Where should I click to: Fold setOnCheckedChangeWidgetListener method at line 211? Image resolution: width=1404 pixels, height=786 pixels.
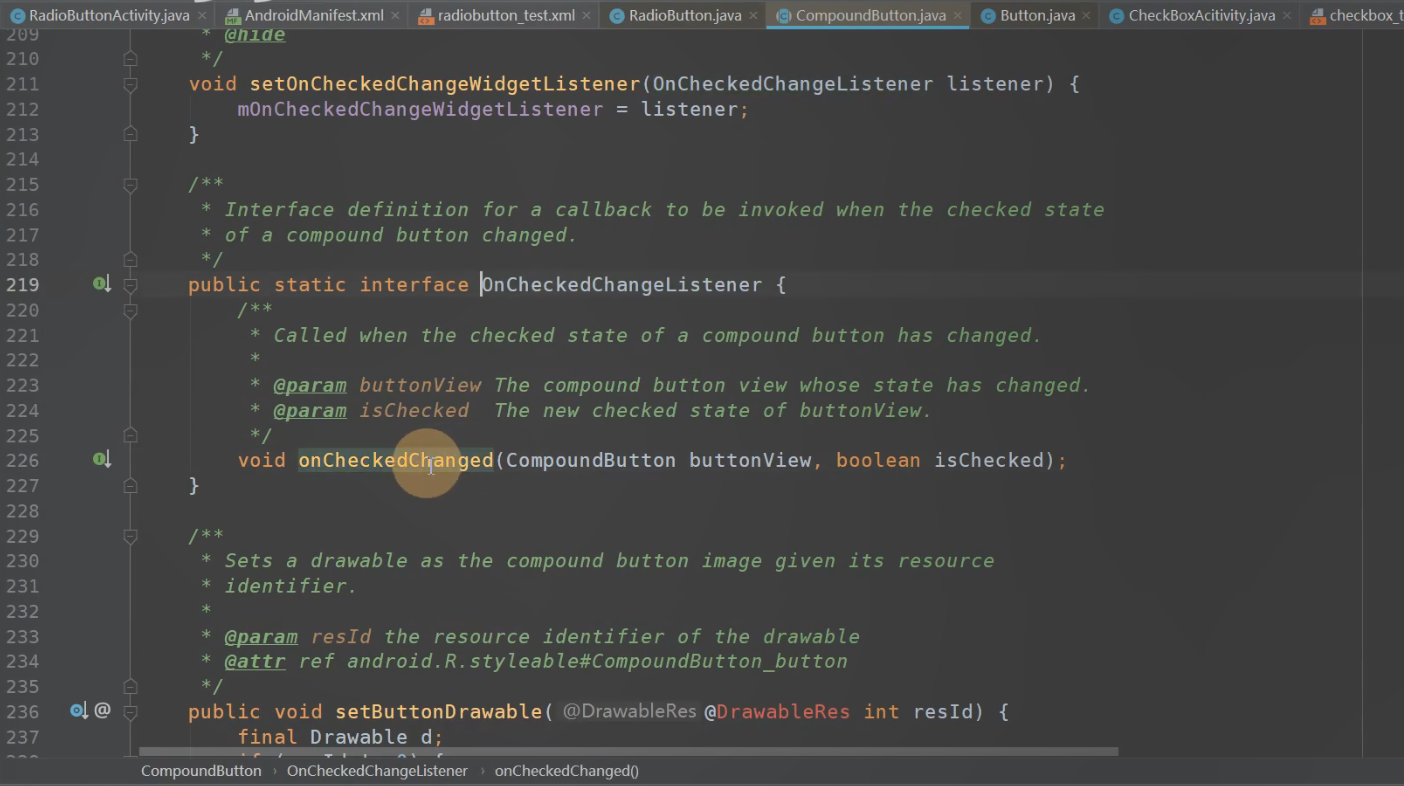[x=130, y=86]
